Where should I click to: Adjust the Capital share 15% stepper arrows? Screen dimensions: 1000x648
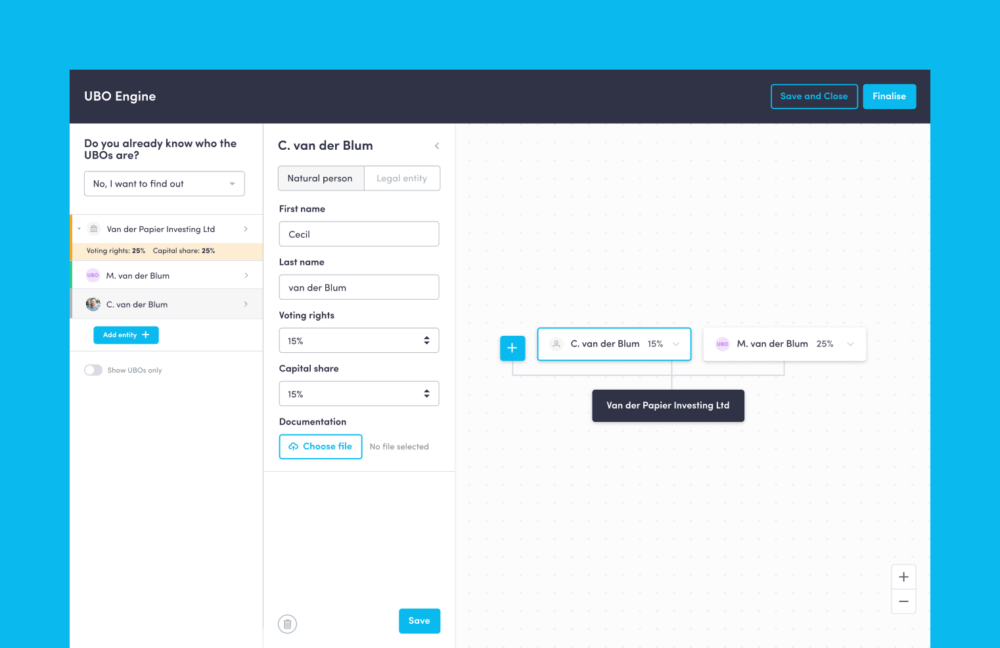tap(427, 394)
